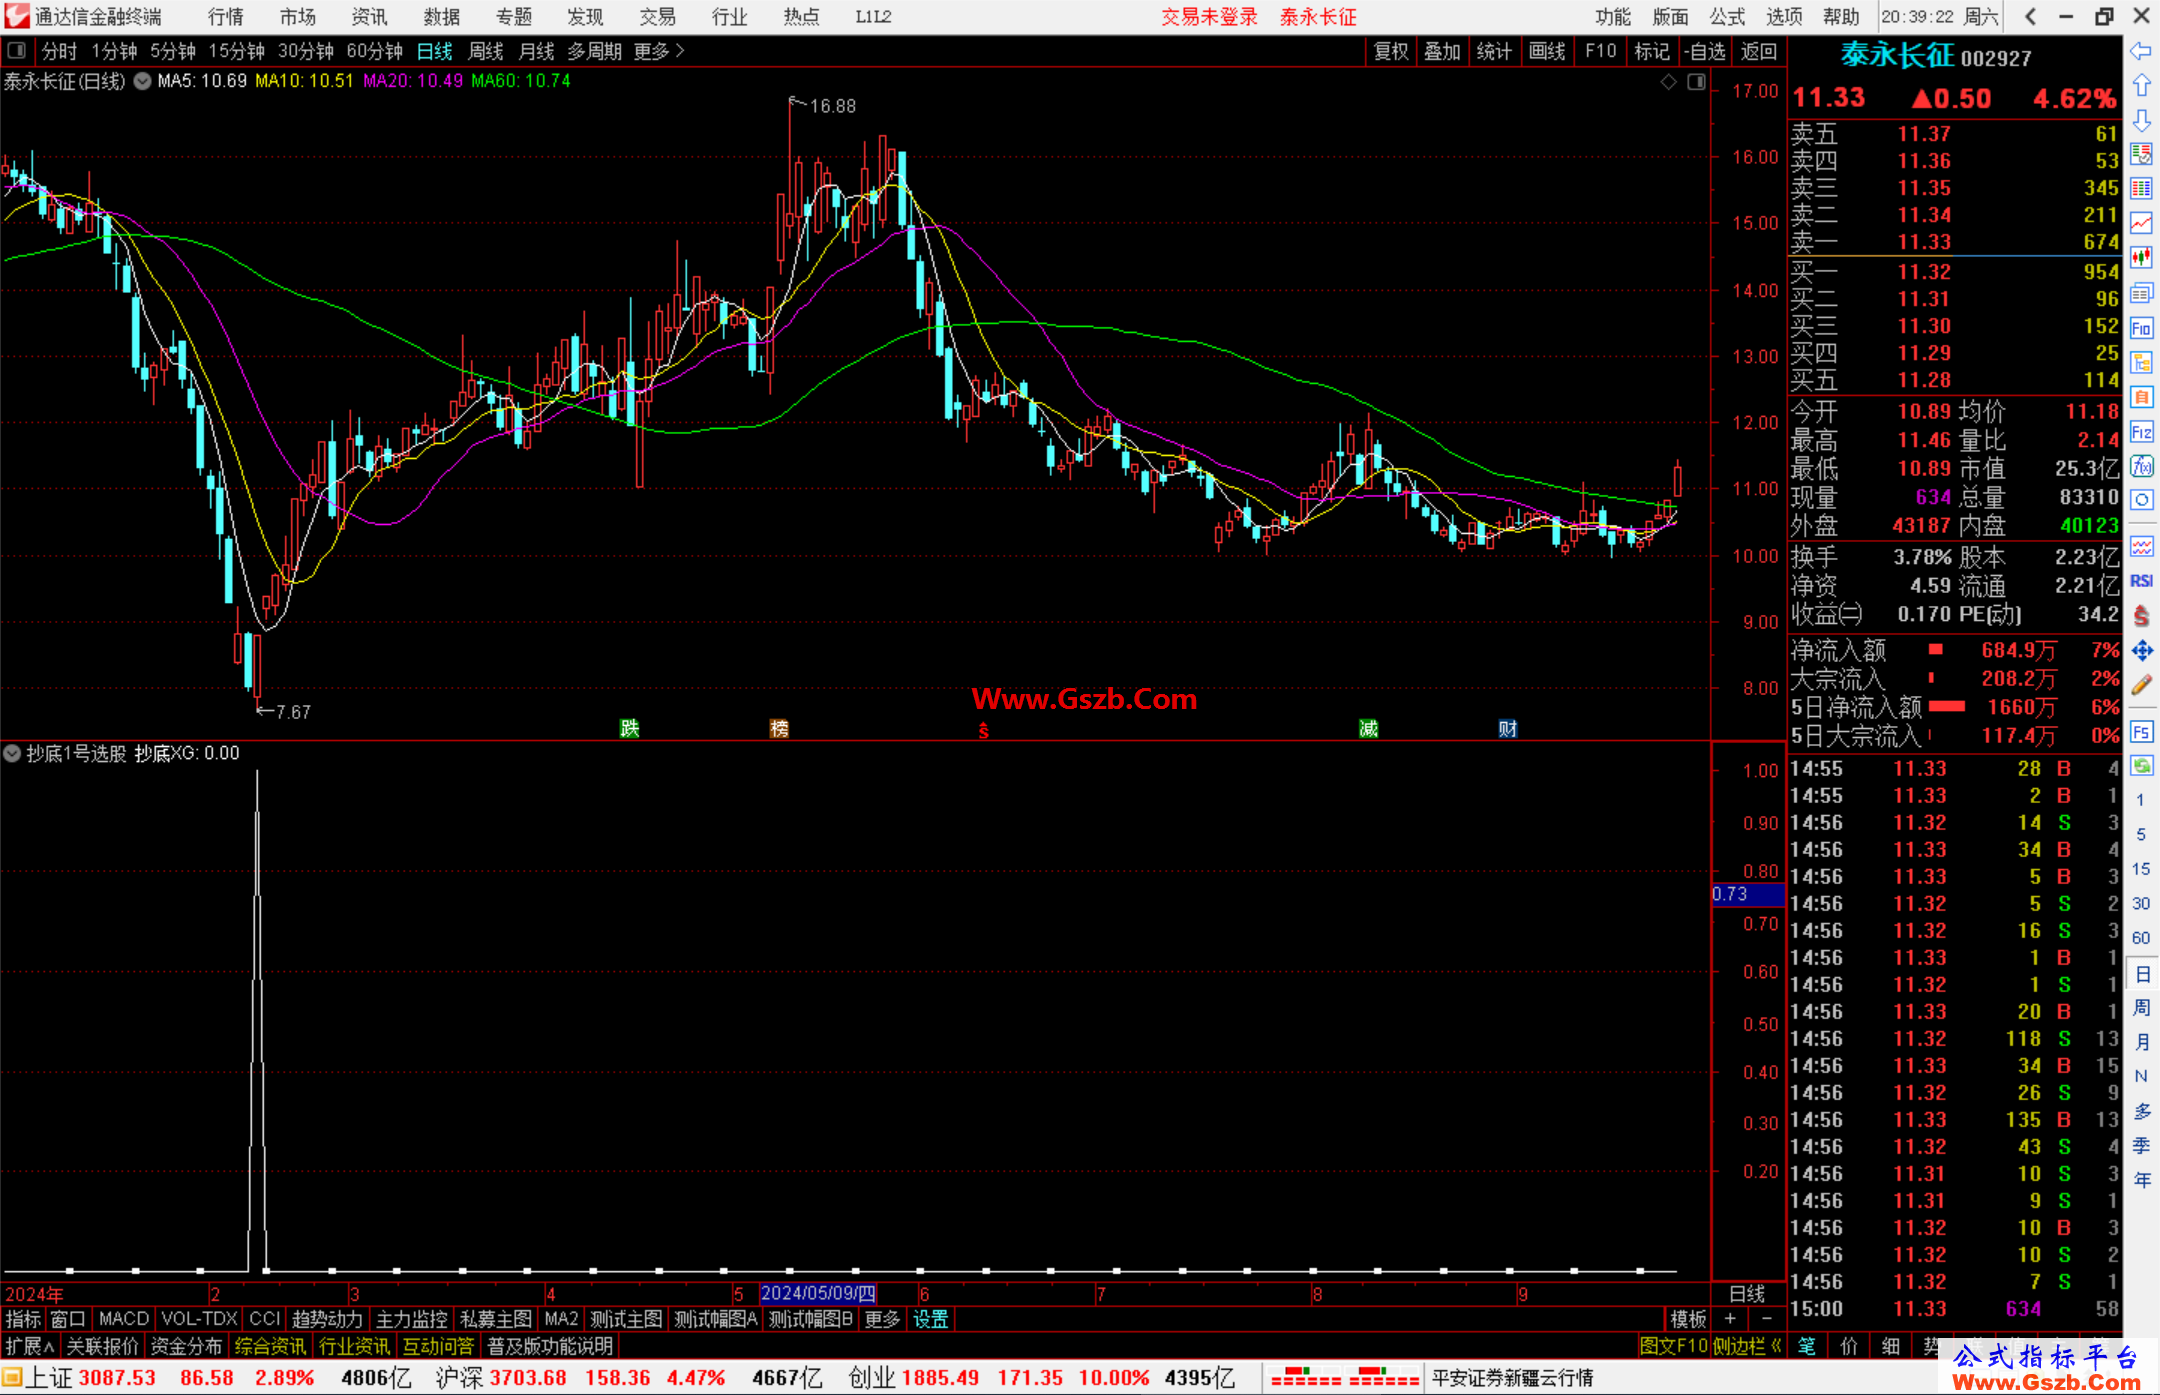Click the 画线 draw line button
Screen dimensions: 2160x1395
coord(1548,51)
